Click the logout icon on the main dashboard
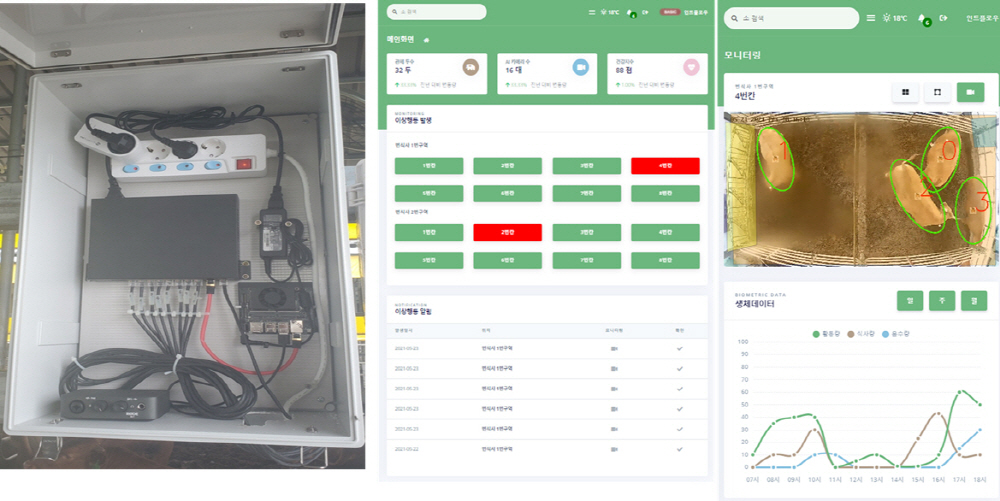Image resolution: width=1000 pixels, height=501 pixels. [645, 12]
